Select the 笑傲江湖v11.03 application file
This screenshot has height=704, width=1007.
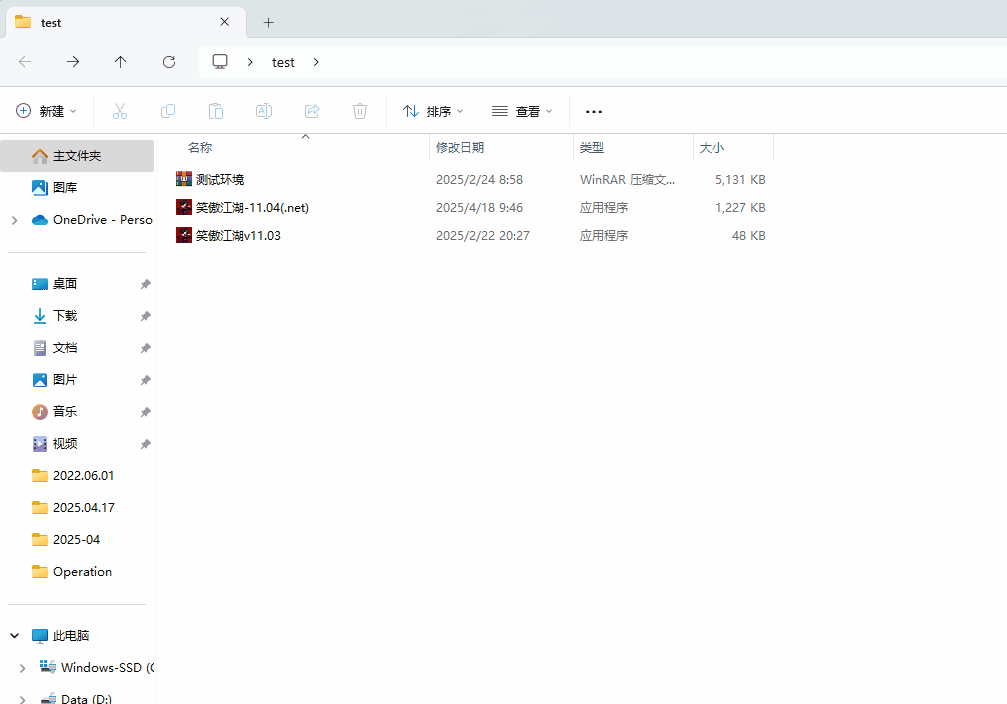[x=238, y=236]
